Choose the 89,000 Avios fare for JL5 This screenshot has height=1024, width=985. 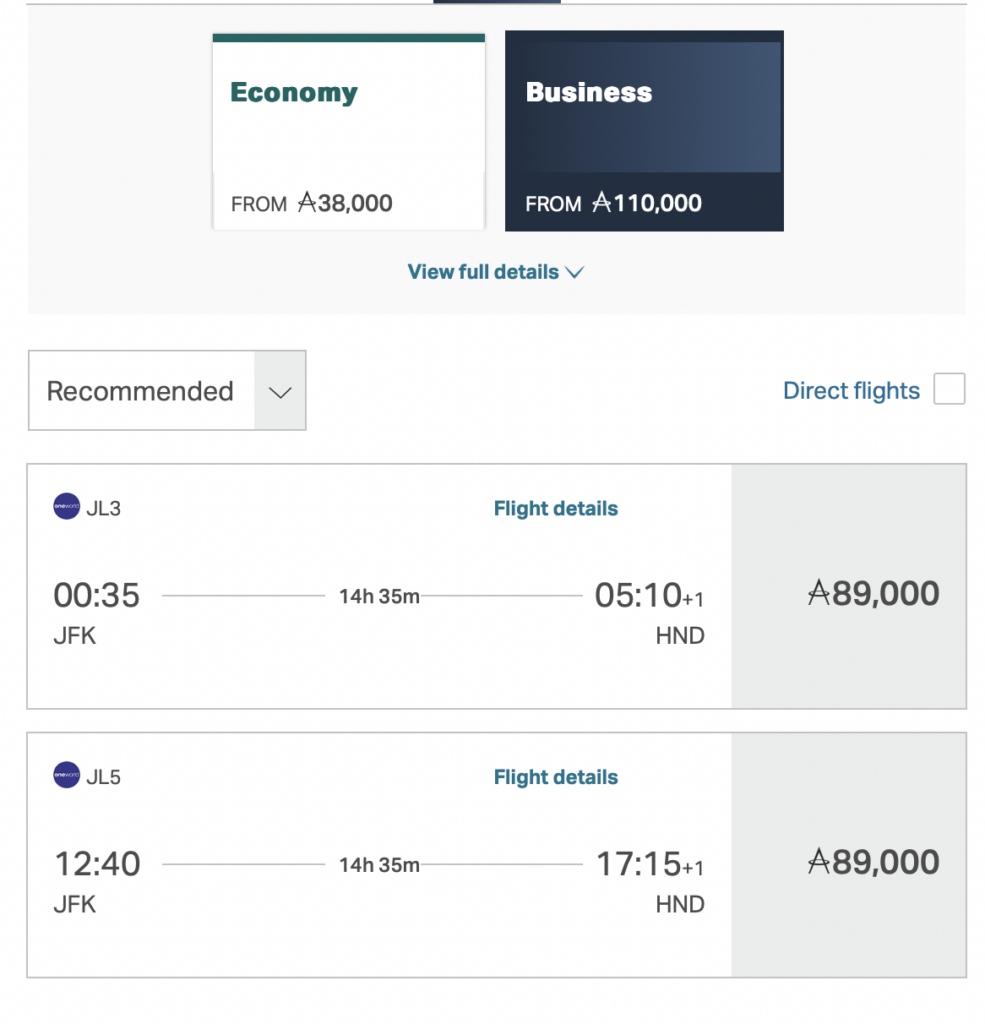click(x=873, y=862)
